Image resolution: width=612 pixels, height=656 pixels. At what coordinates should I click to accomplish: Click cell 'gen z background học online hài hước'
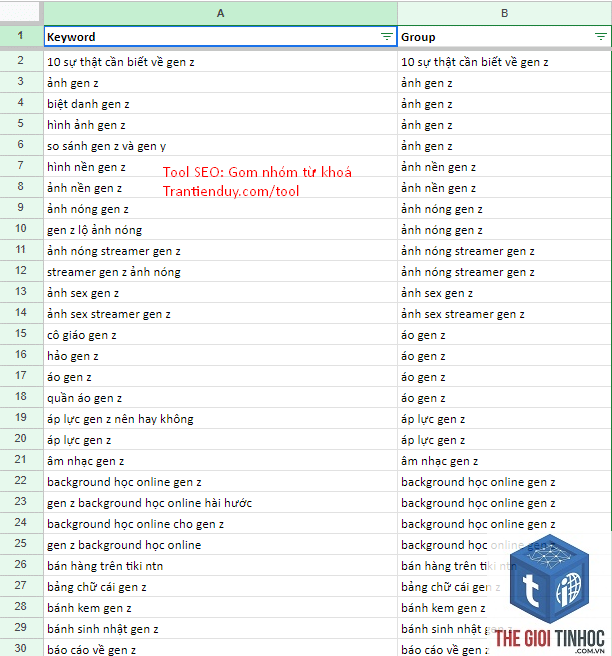click(x=220, y=502)
